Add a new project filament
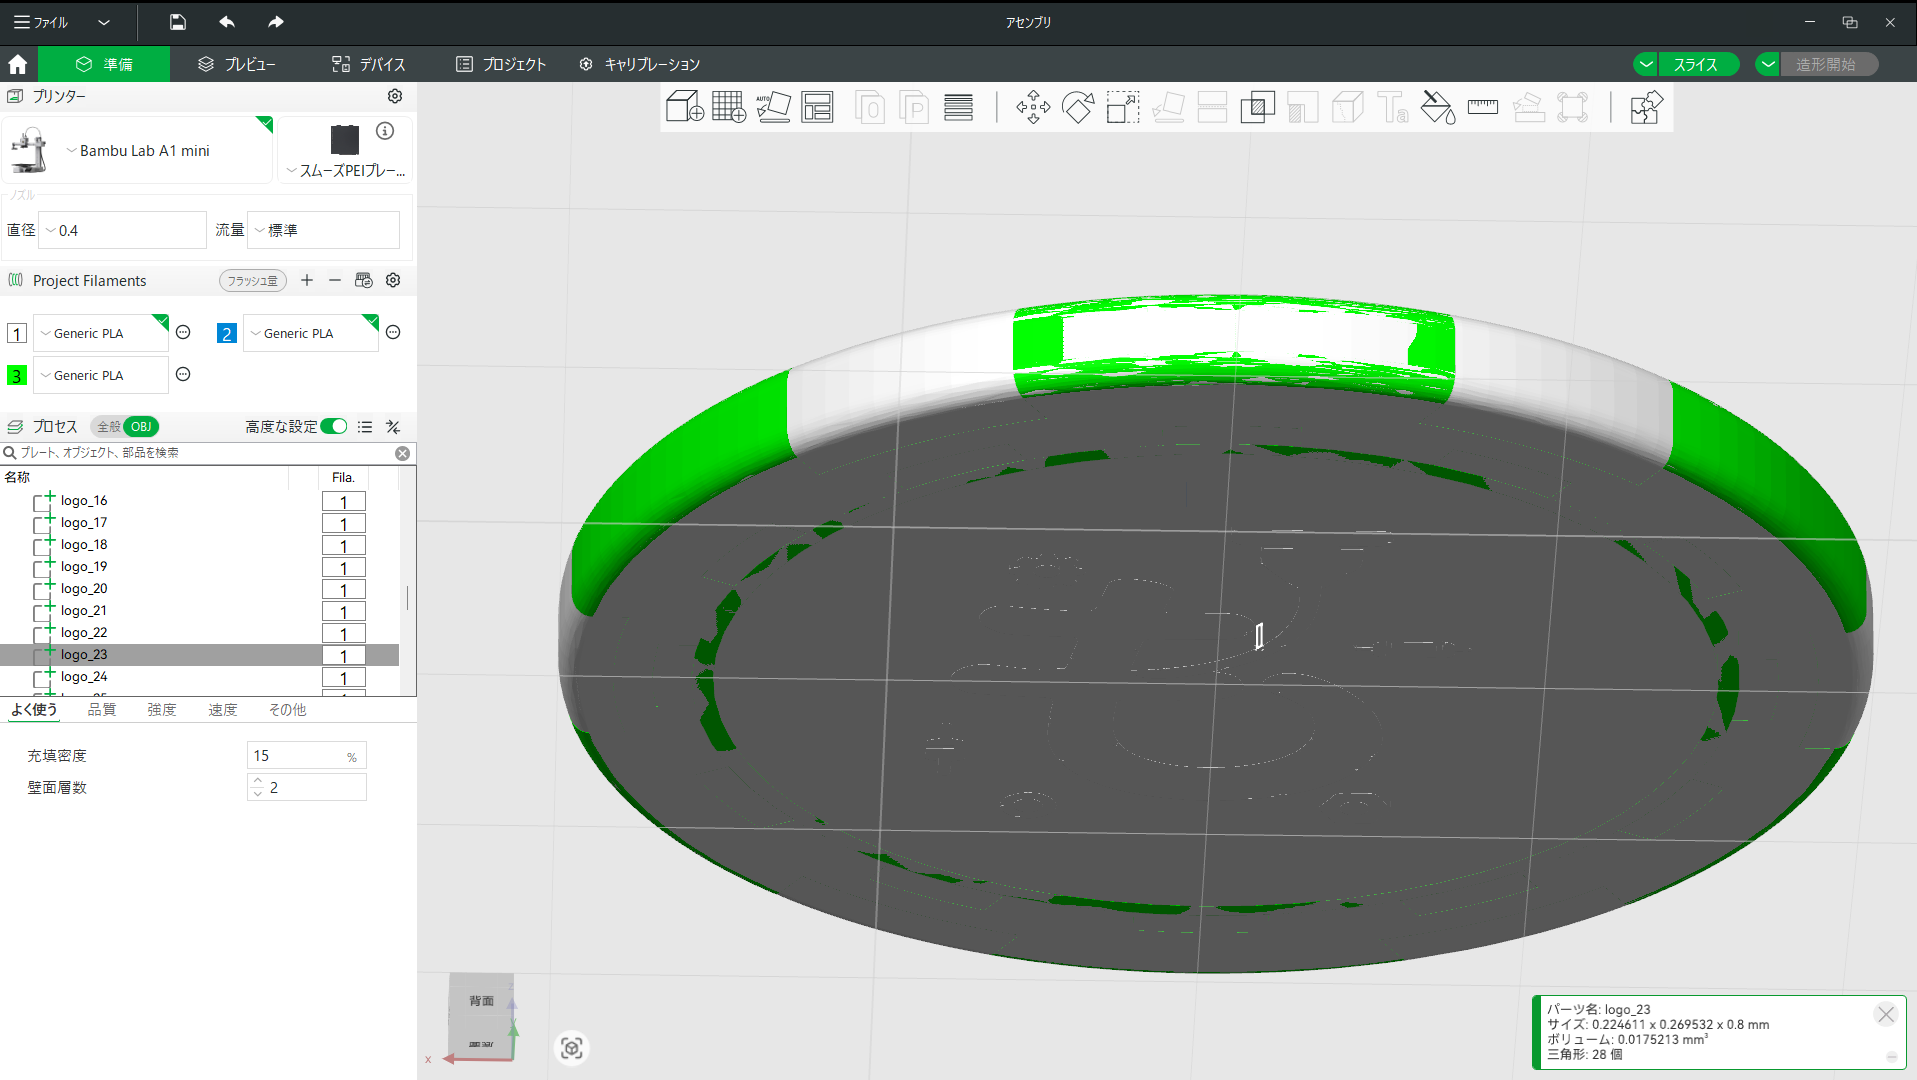This screenshot has width=1917, height=1080. (307, 280)
